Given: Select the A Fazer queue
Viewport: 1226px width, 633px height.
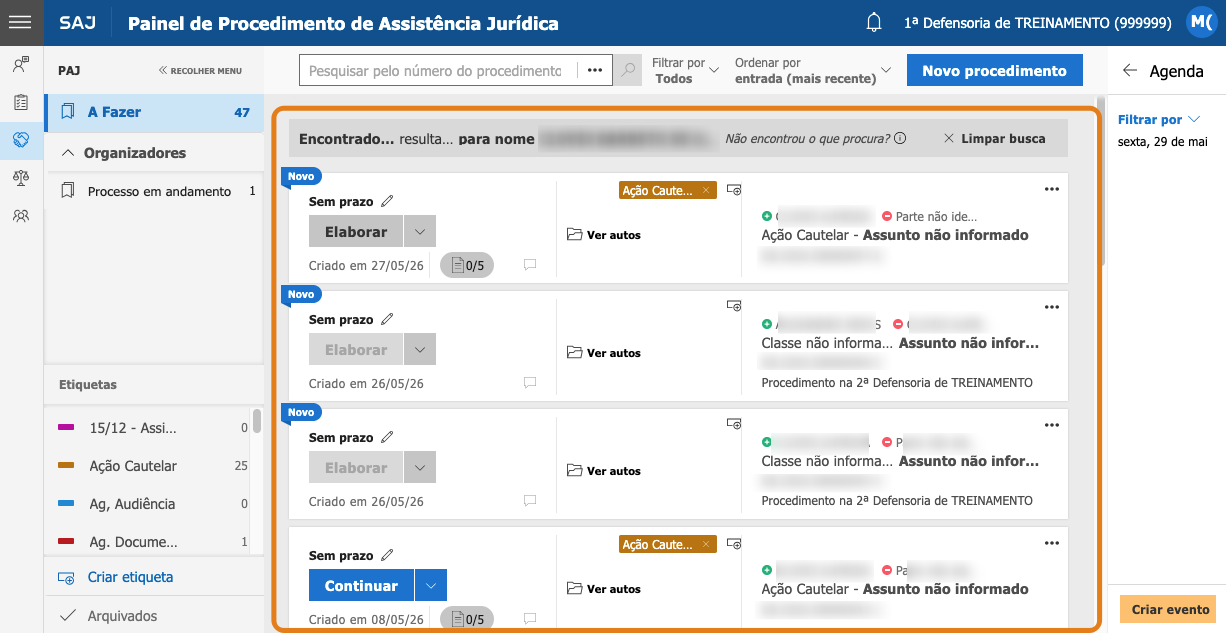Looking at the screenshot, I should click(x=154, y=113).
